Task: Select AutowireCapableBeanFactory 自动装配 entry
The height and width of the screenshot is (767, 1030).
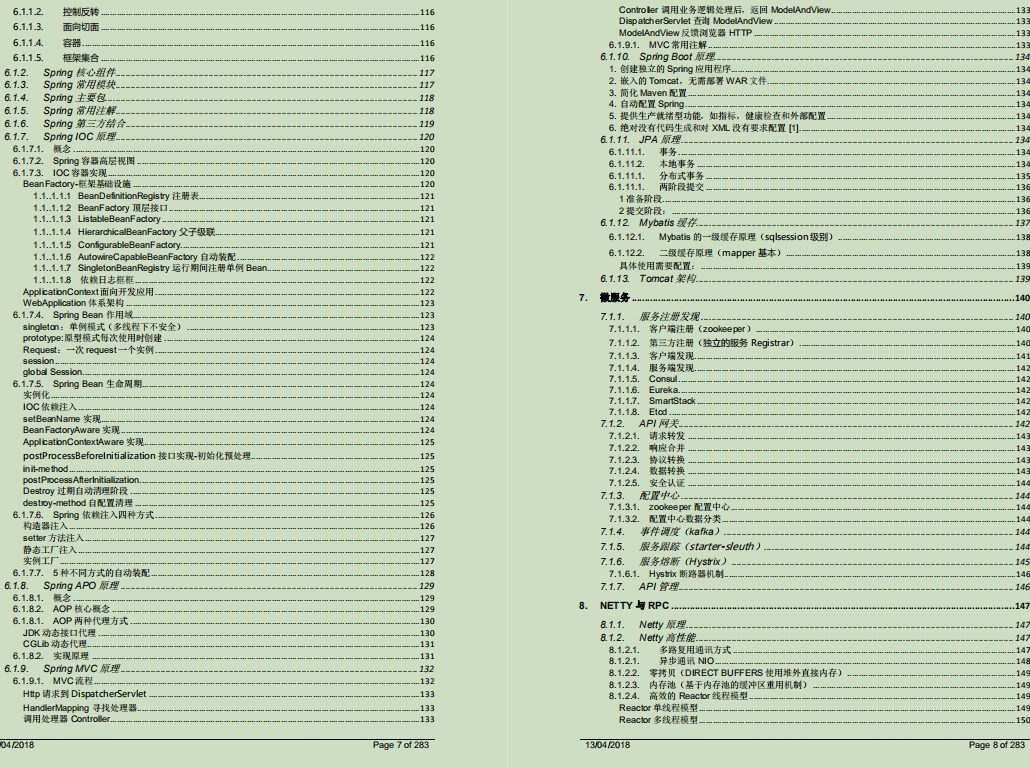Action: click(x=234, y=257)
